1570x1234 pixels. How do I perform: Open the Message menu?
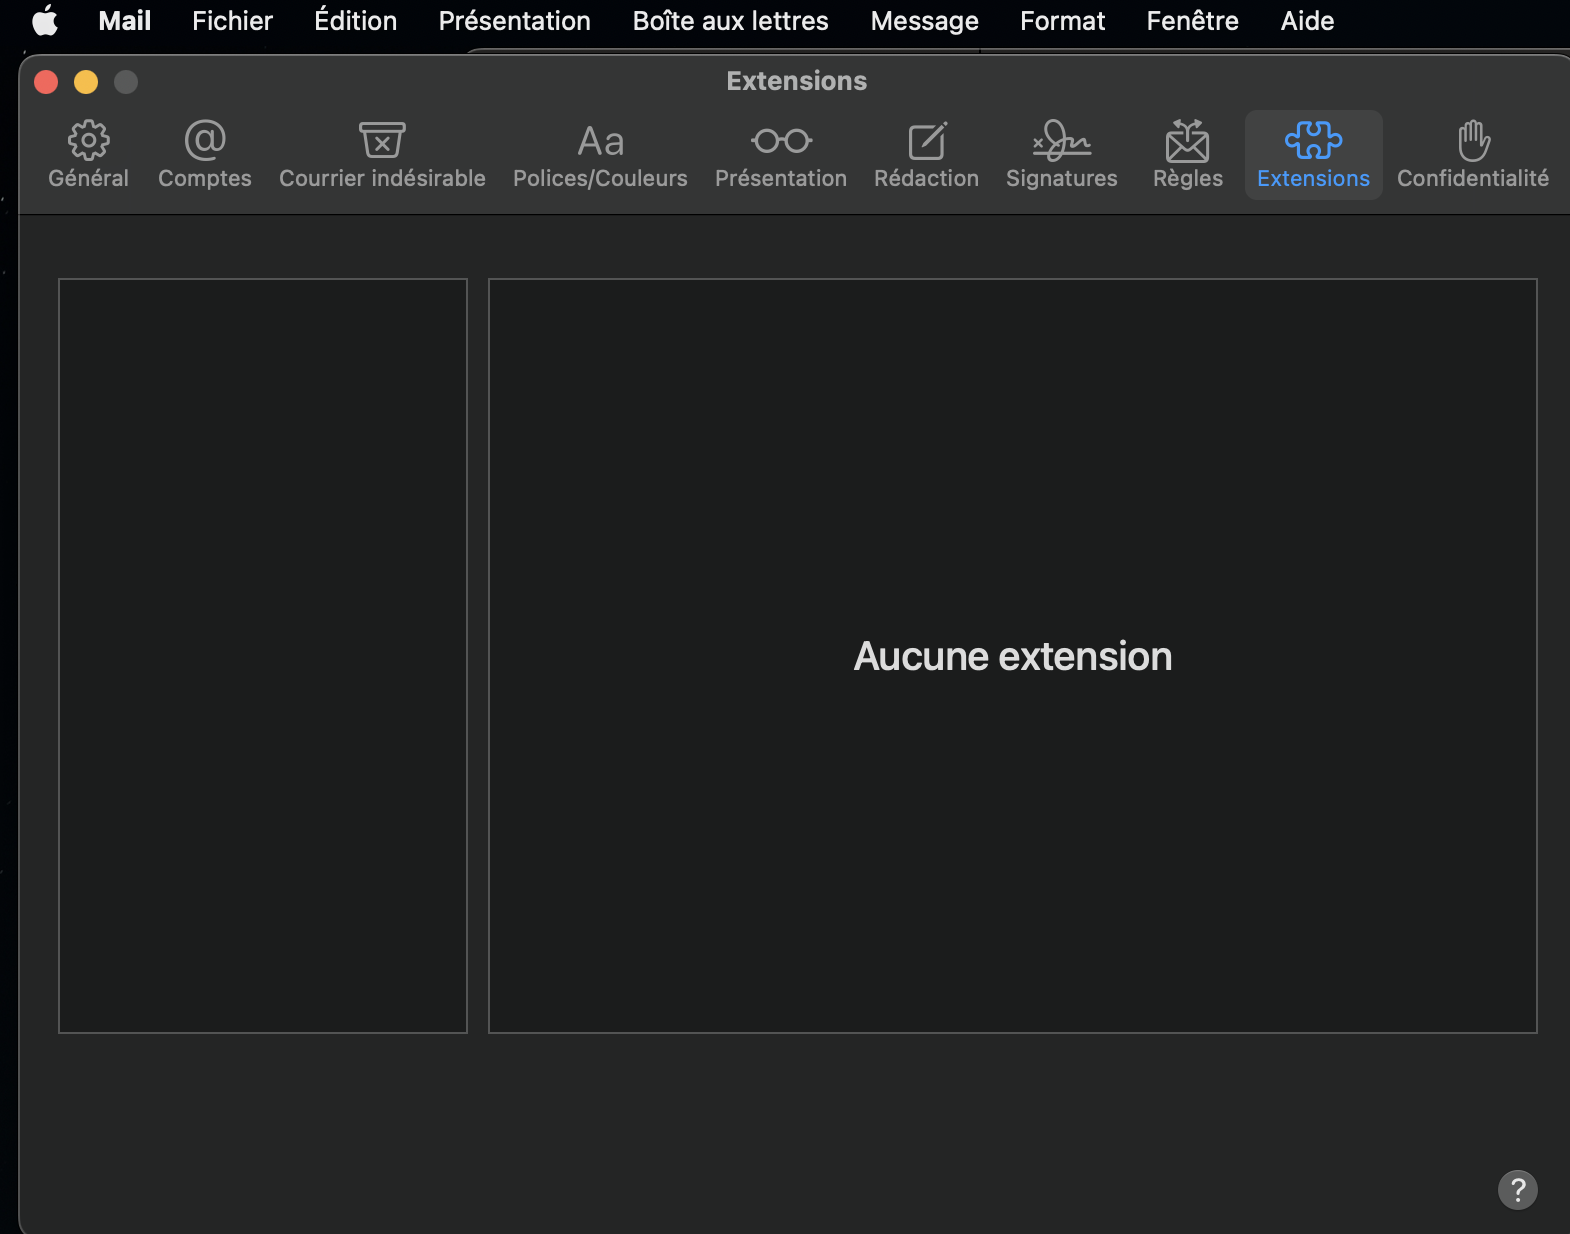coord(924,21)
